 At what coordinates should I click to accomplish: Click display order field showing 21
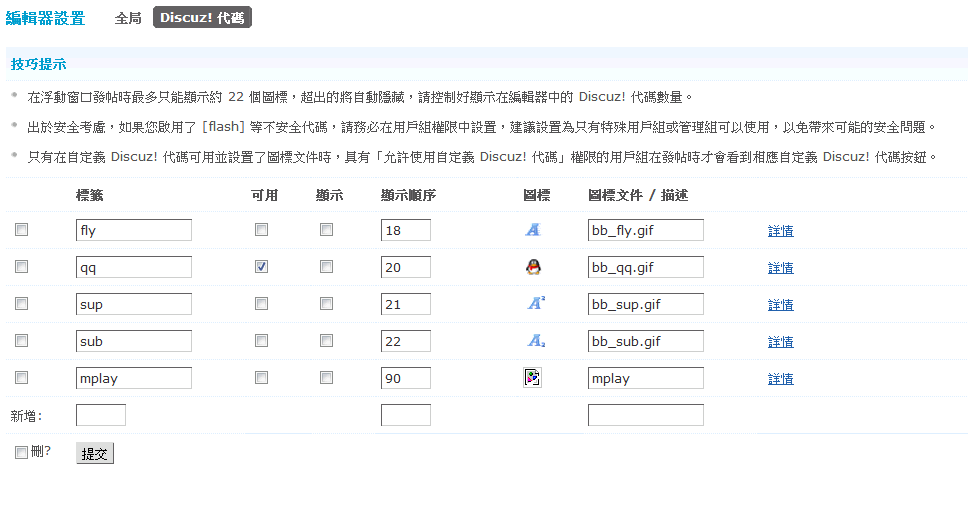click(406, 304)
